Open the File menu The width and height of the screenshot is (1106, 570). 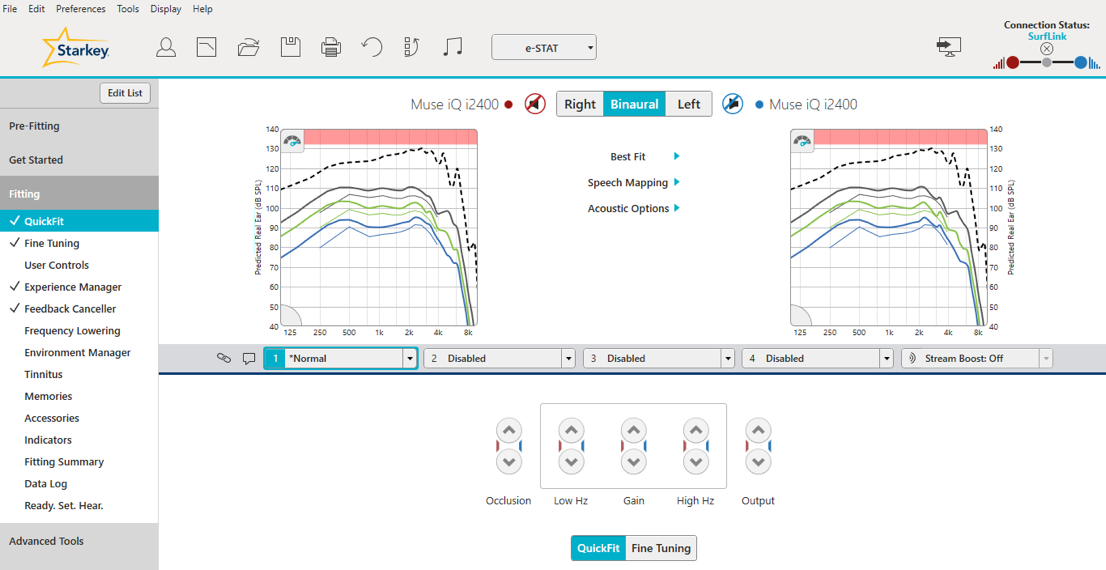[10, 9]
